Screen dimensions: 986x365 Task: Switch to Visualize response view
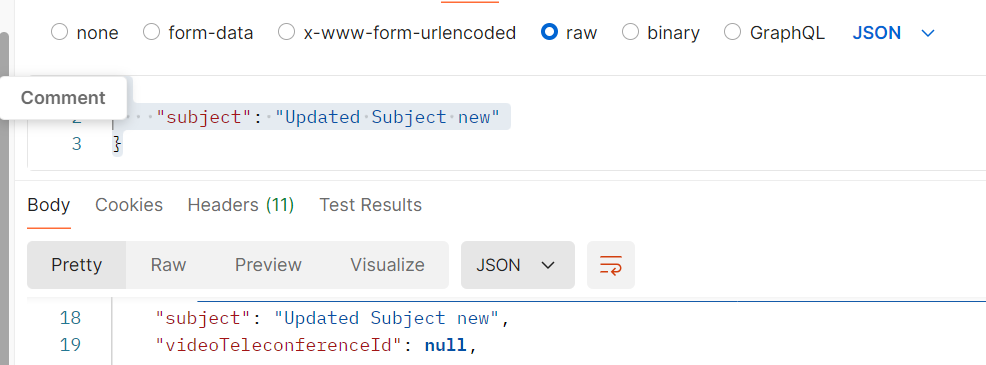pos(387,265)
